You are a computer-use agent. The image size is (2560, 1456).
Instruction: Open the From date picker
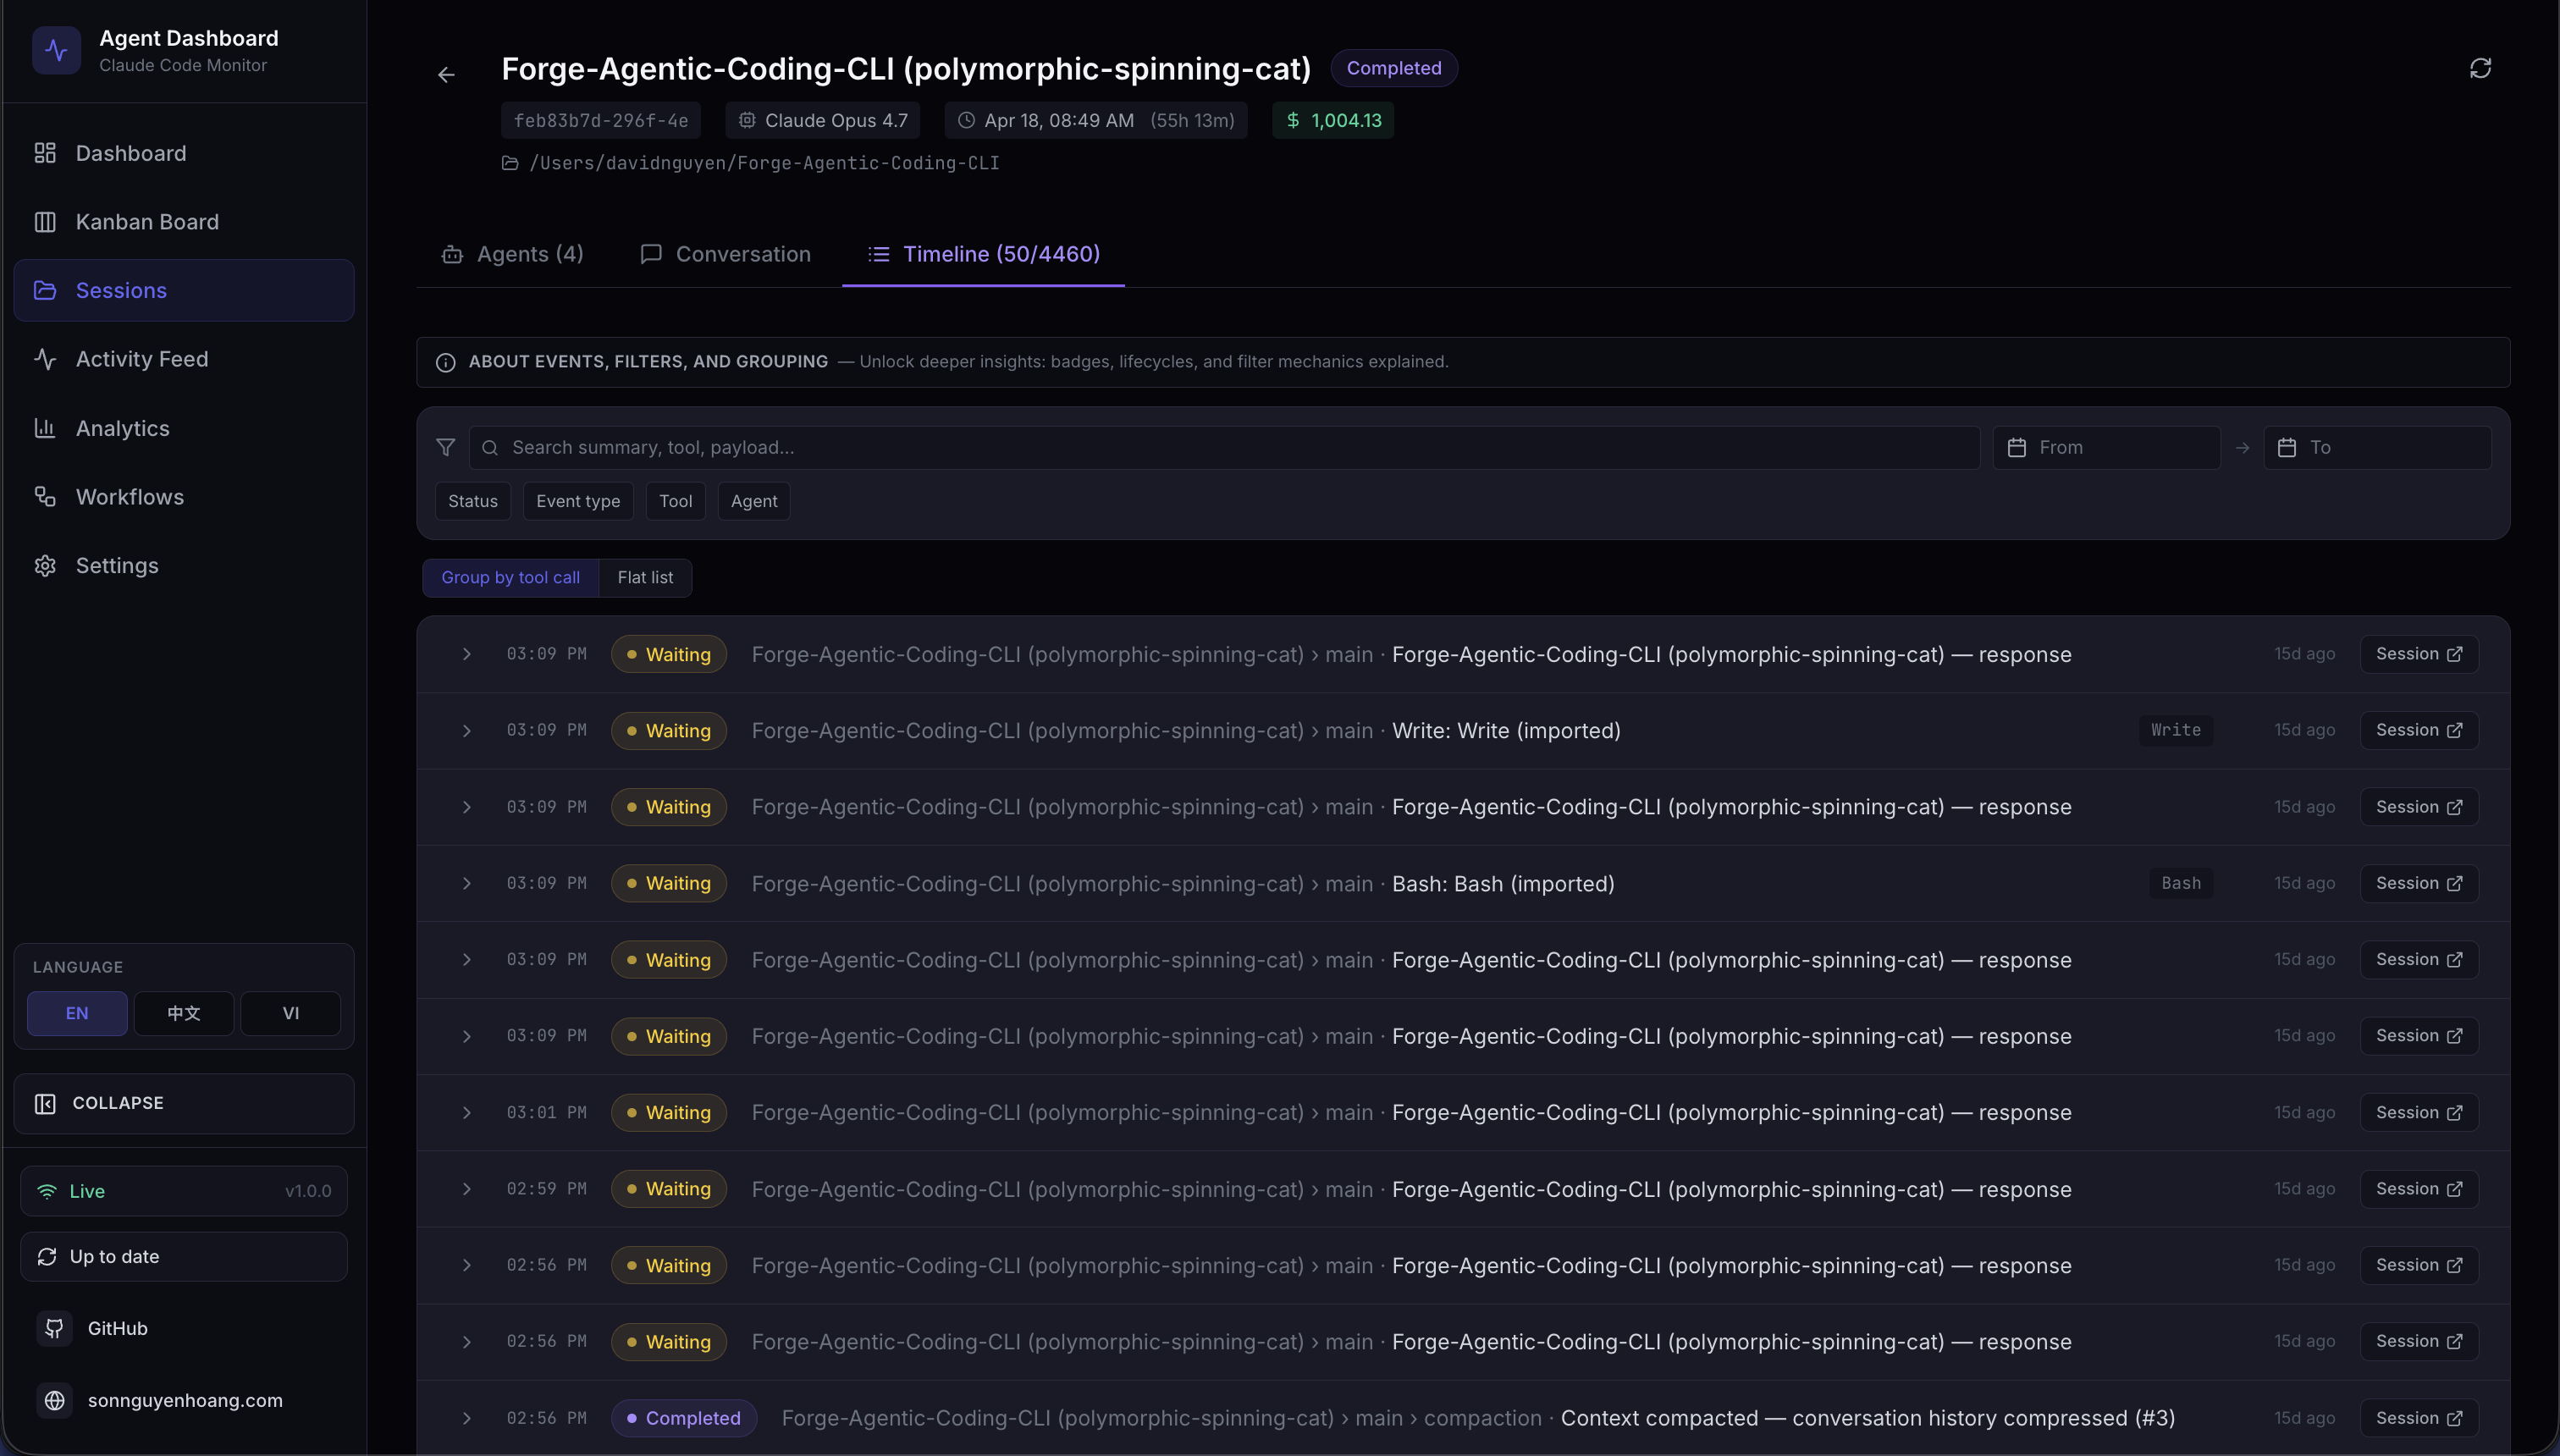2106,447
